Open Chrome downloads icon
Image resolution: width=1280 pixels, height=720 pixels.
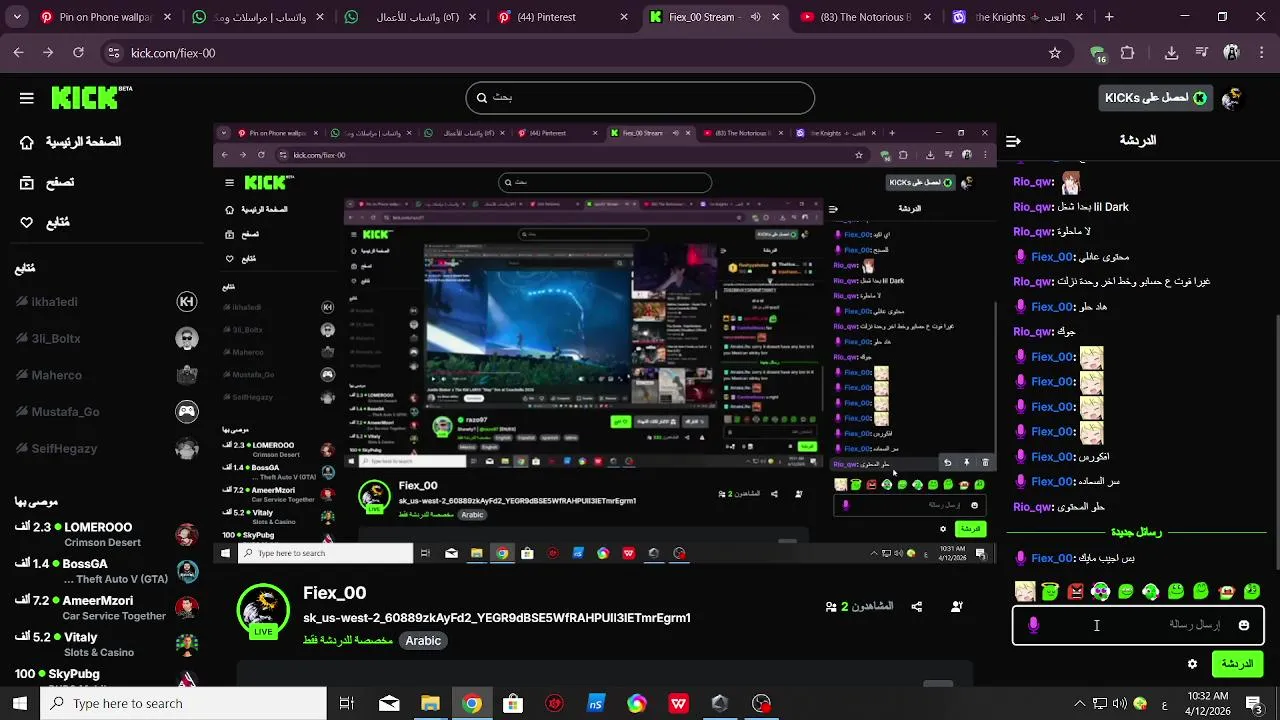[x=1171, y=53]
